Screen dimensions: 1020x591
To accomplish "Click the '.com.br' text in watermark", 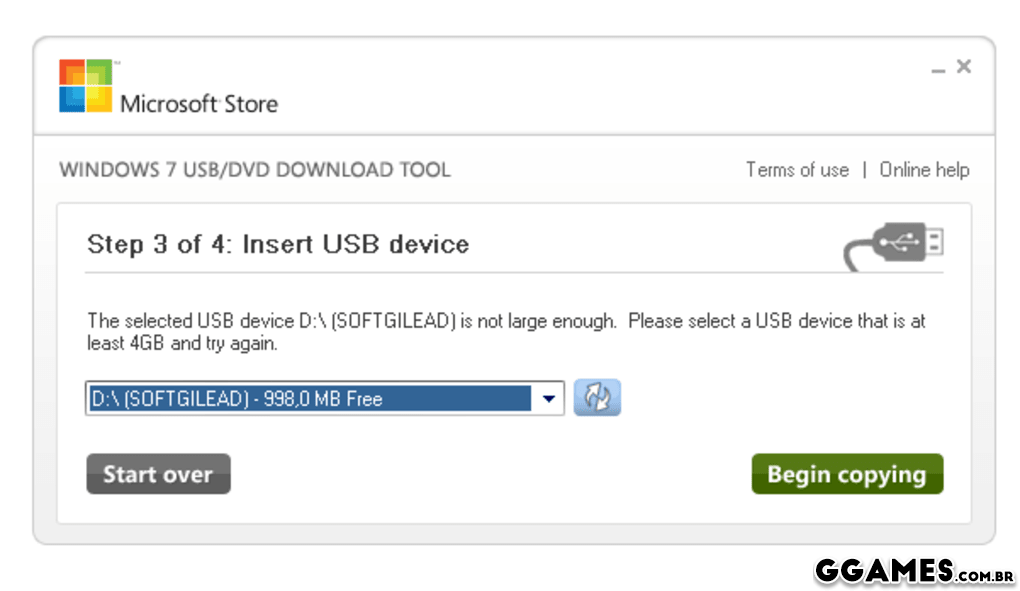I will coord(987,576).
